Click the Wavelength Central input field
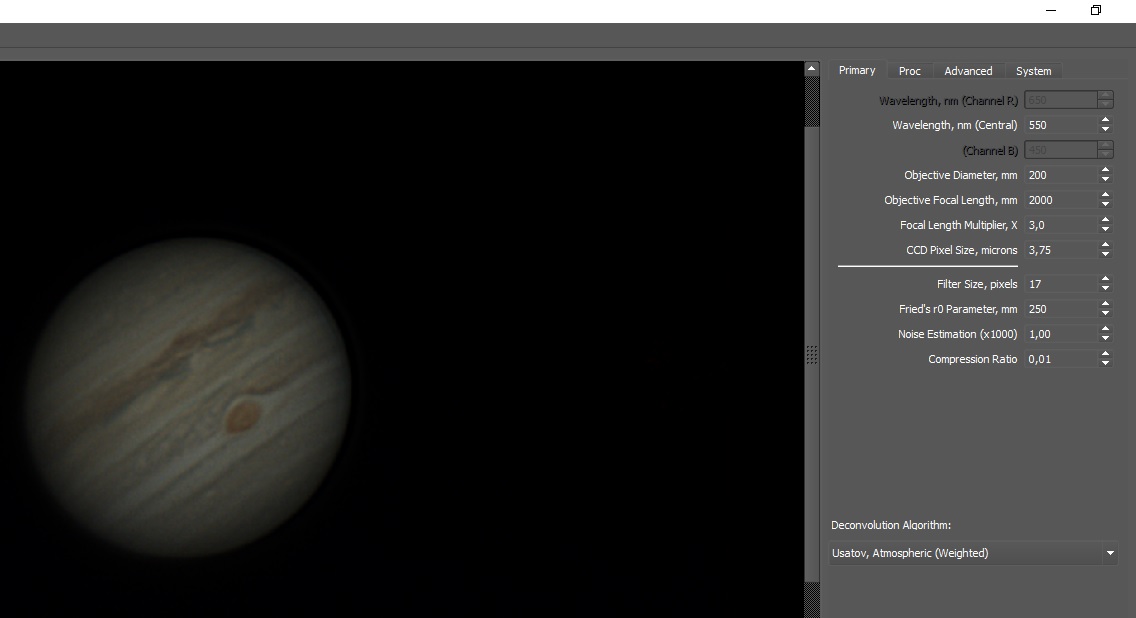 1059,125
